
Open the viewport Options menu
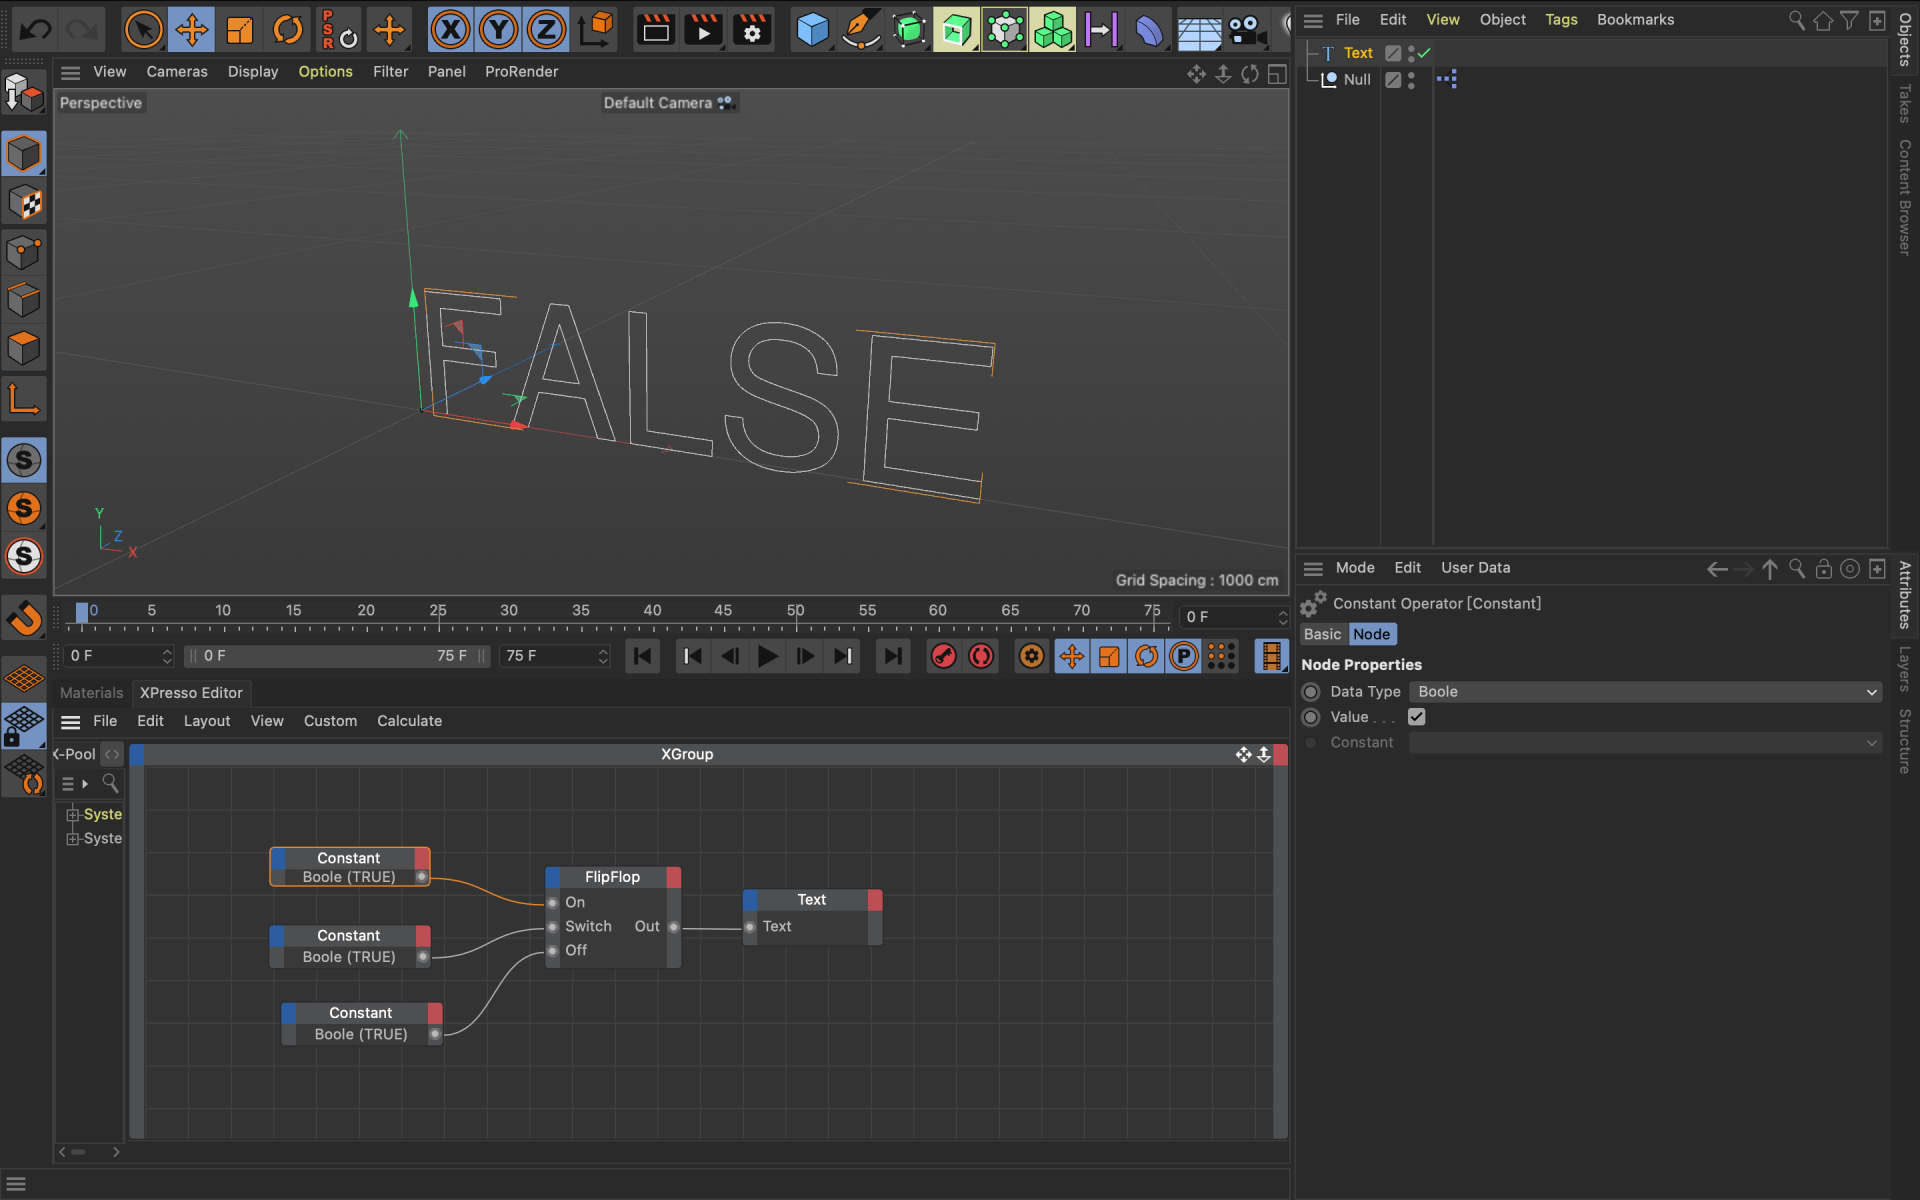[x=325, y=71]
